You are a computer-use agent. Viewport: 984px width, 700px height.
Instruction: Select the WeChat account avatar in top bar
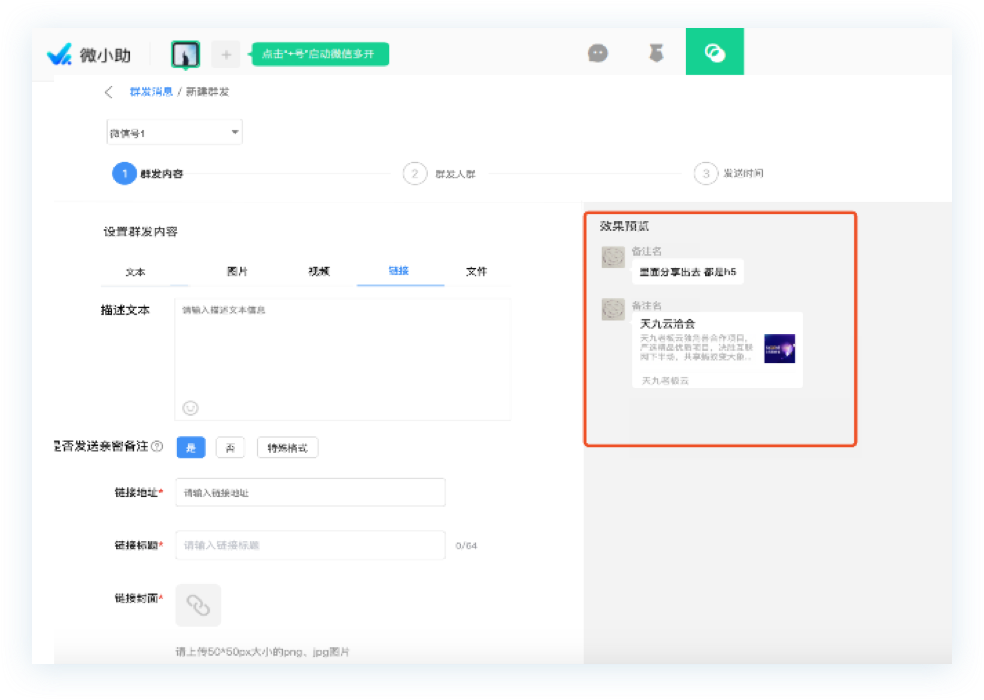pyautogui.click(x=185, y=54)
